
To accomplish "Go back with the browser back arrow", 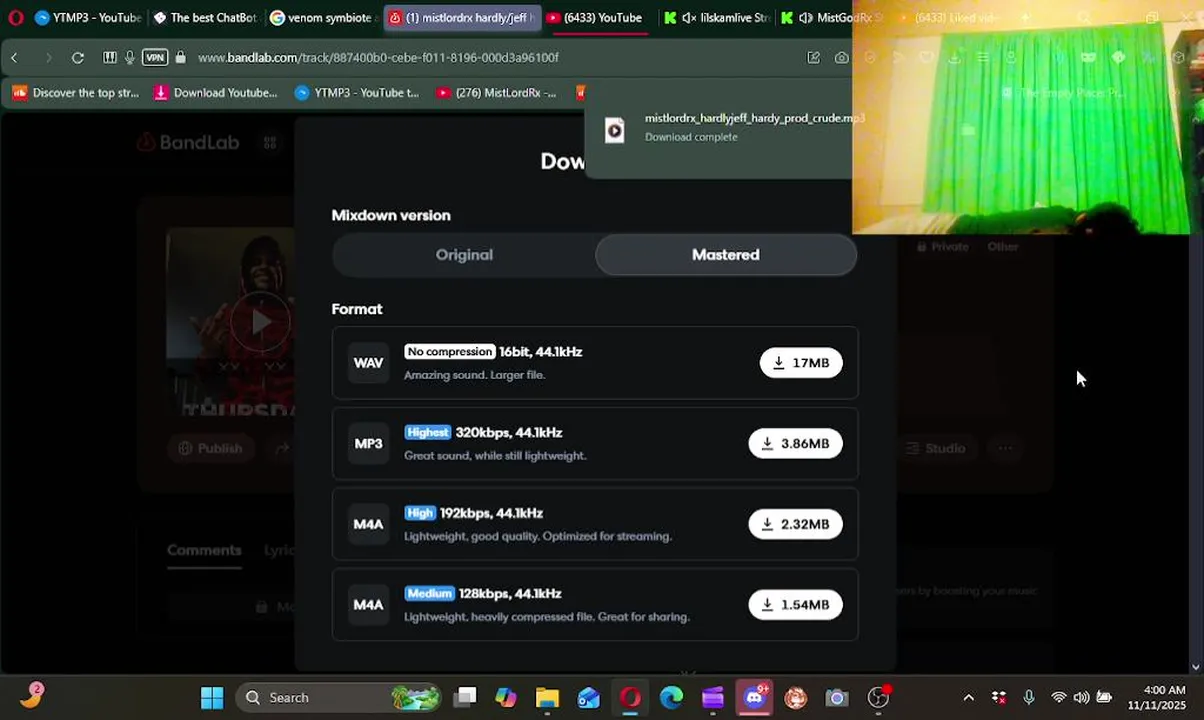I will 14,58.
